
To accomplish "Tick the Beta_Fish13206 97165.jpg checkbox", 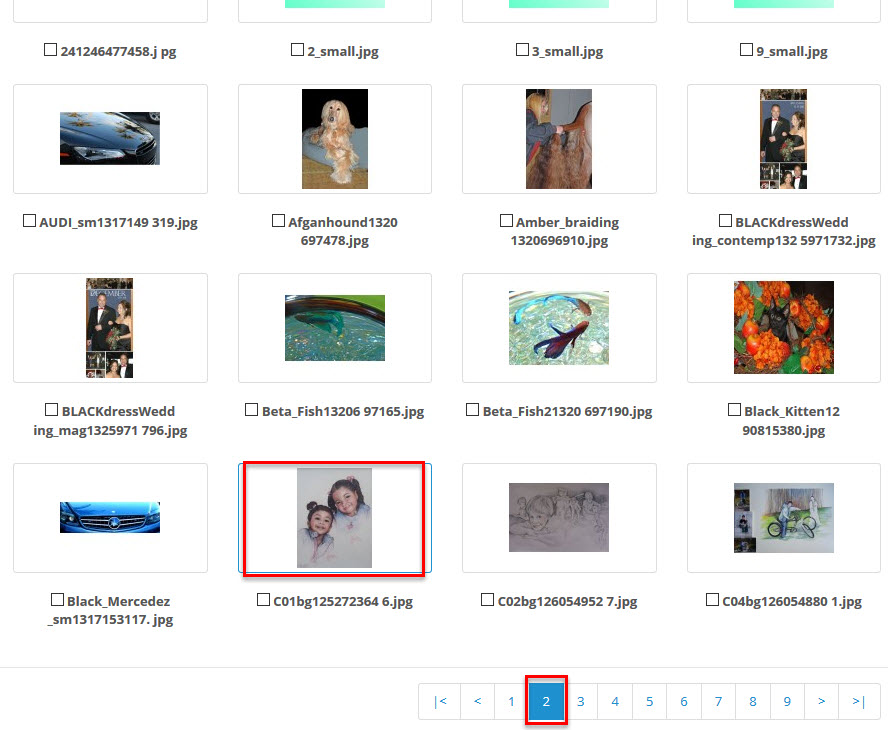I will 252,410.
